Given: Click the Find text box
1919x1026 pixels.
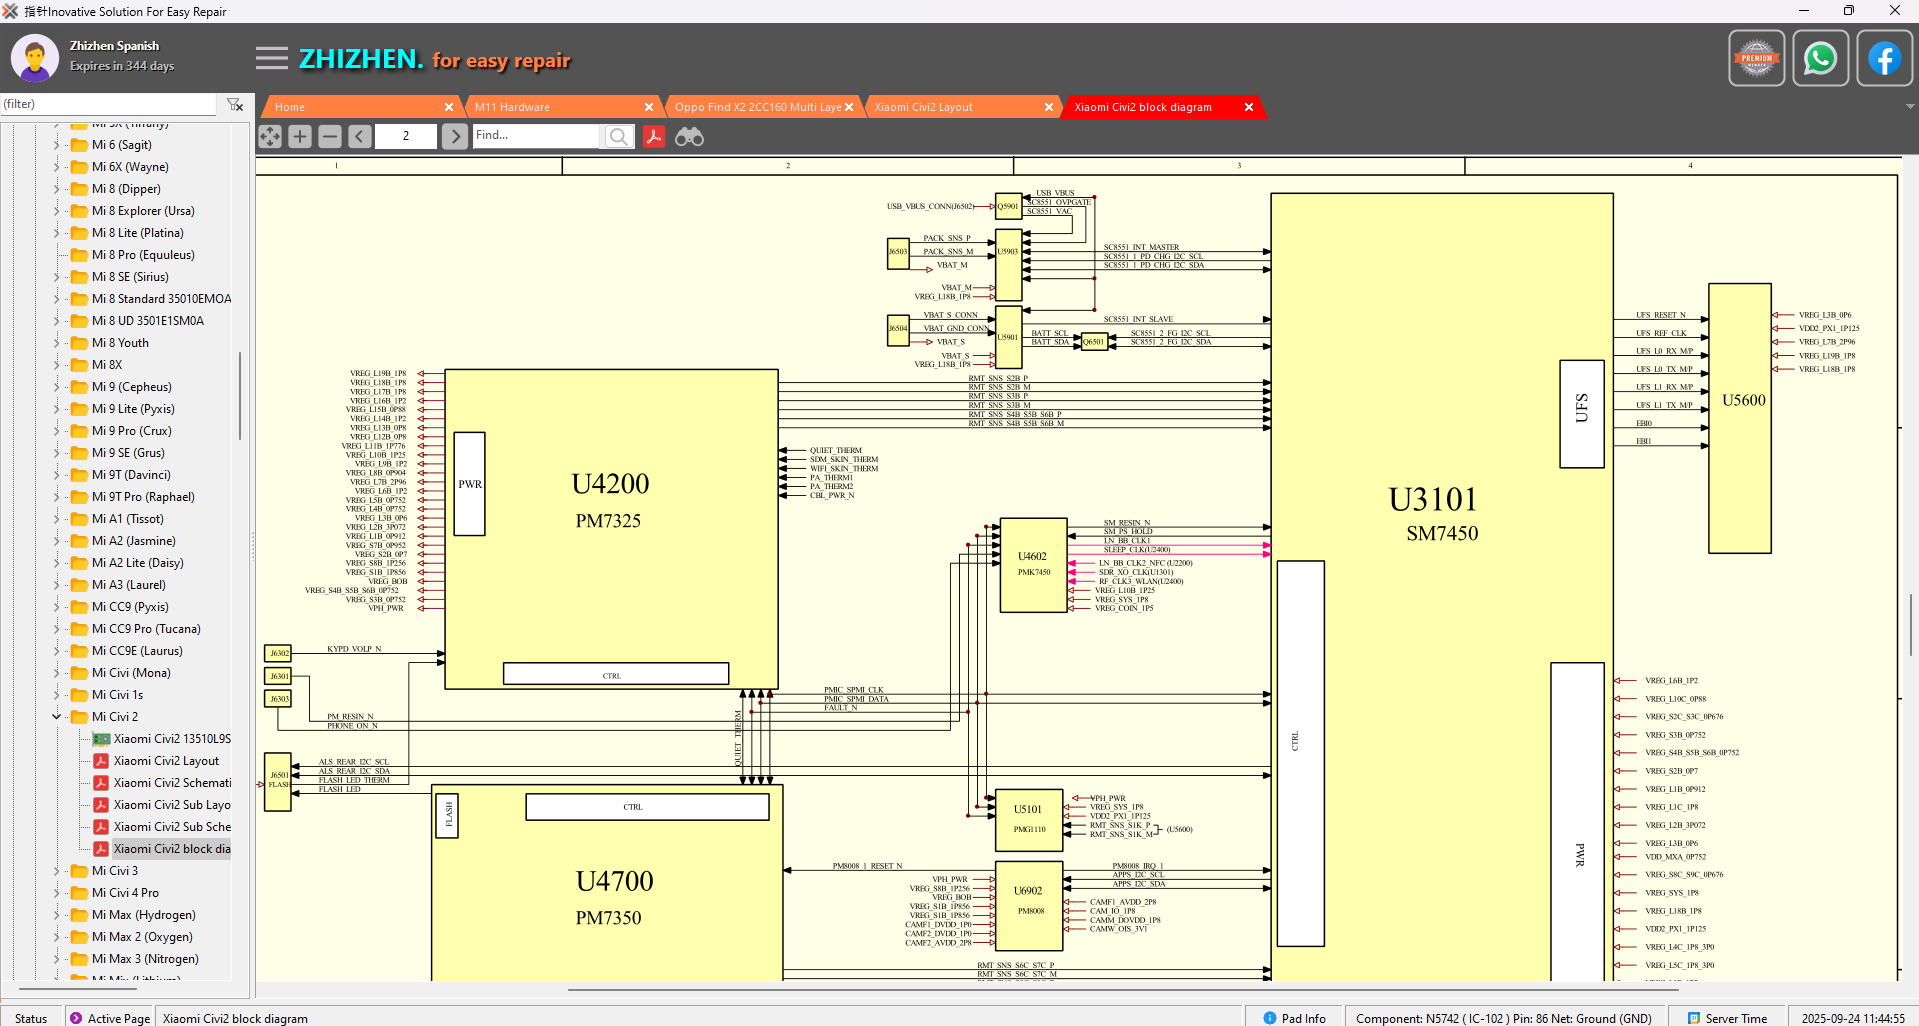Looking at the screenshot, I should click(x=536, y=136).
